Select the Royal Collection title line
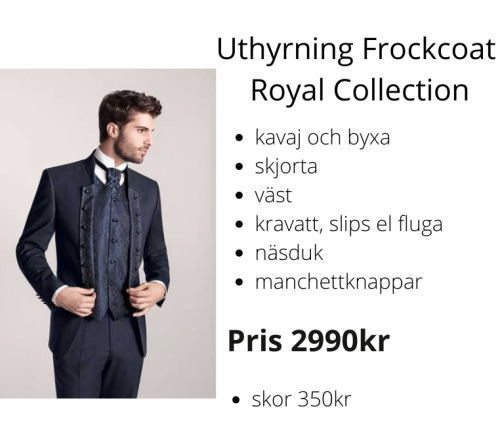500x430 pixels. (x=360, y=90)
